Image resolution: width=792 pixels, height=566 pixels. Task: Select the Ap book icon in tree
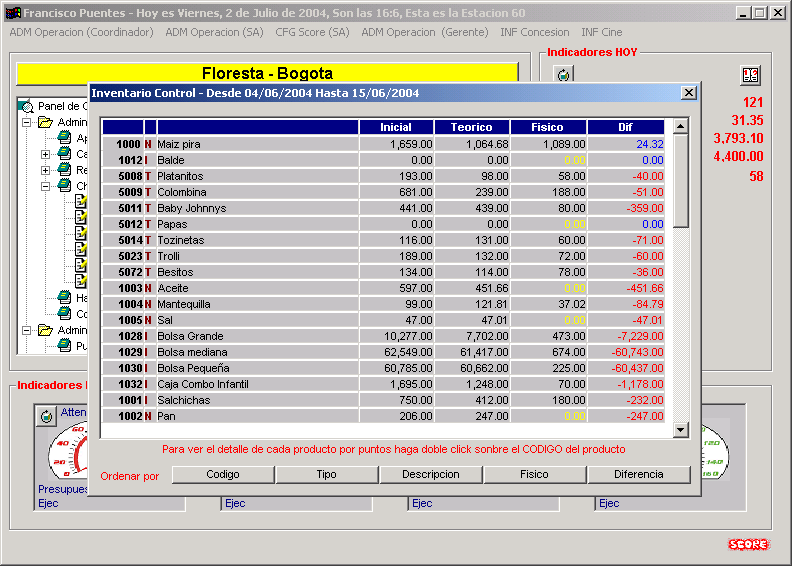64,137
